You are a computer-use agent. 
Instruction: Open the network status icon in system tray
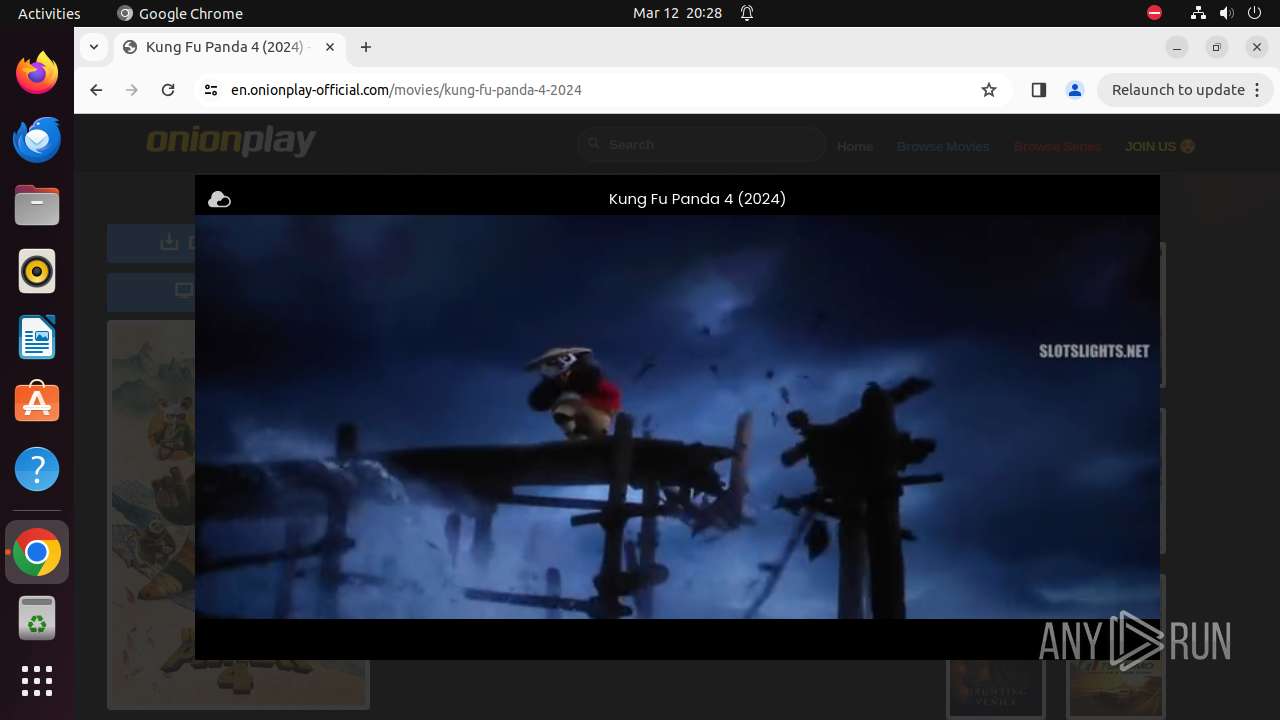[x=1198, y=13]
